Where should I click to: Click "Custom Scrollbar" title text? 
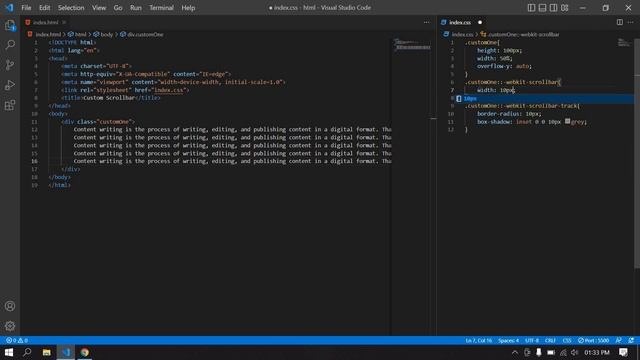(x=109, y=98)
